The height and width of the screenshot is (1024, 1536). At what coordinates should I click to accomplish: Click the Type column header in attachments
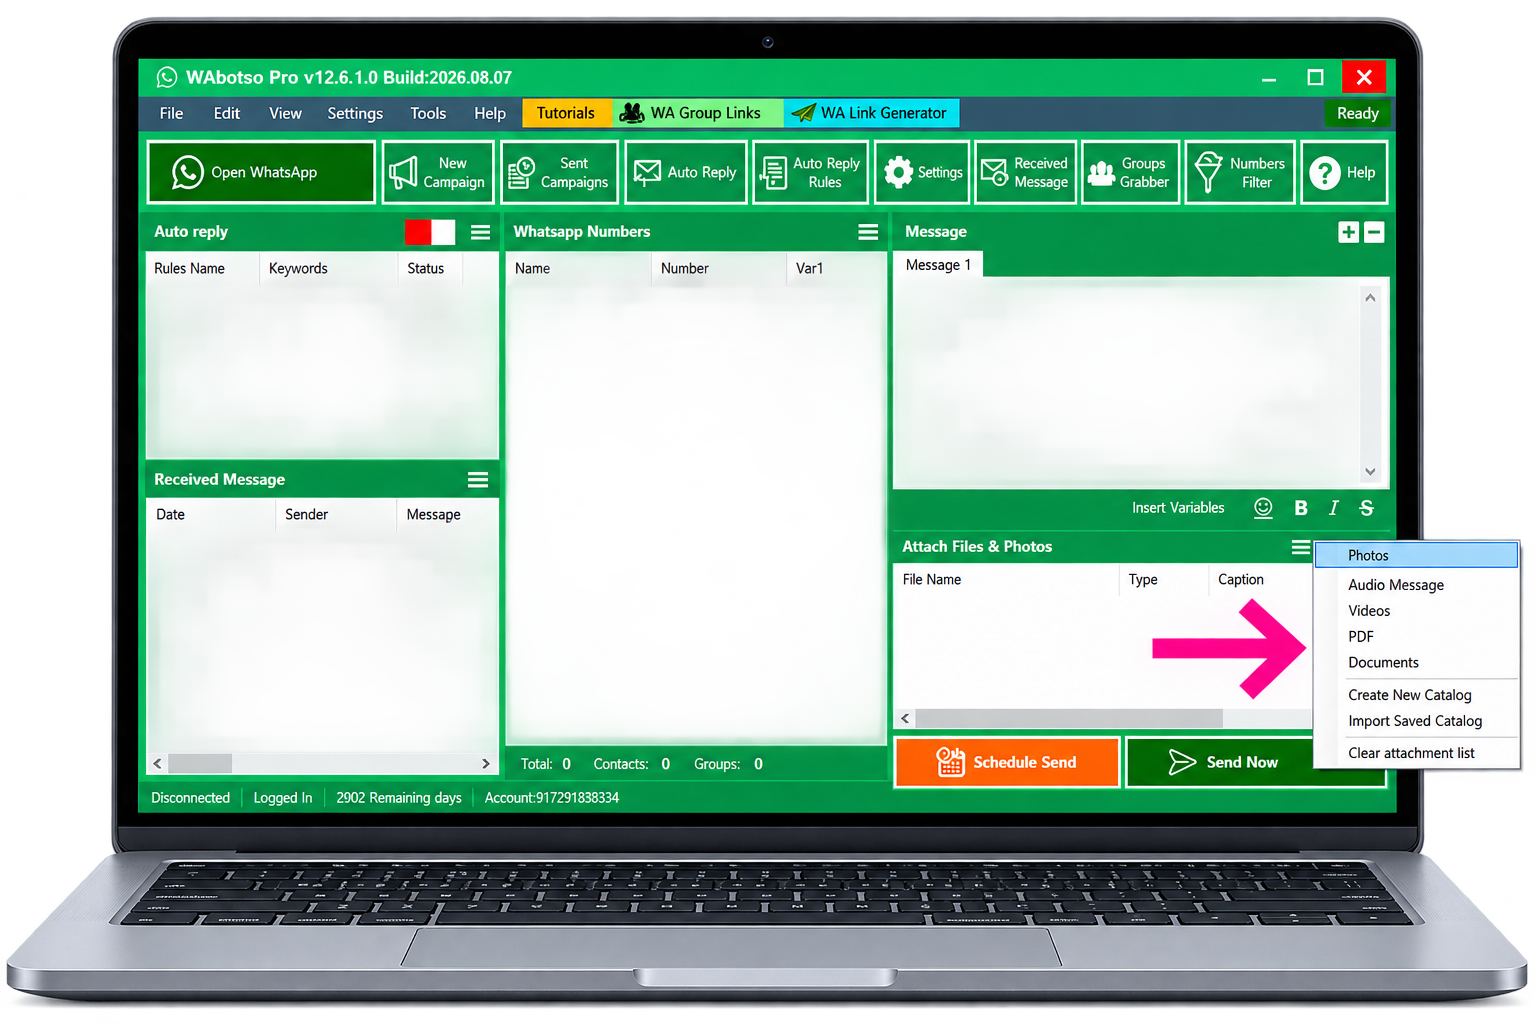click(1164, 580)
